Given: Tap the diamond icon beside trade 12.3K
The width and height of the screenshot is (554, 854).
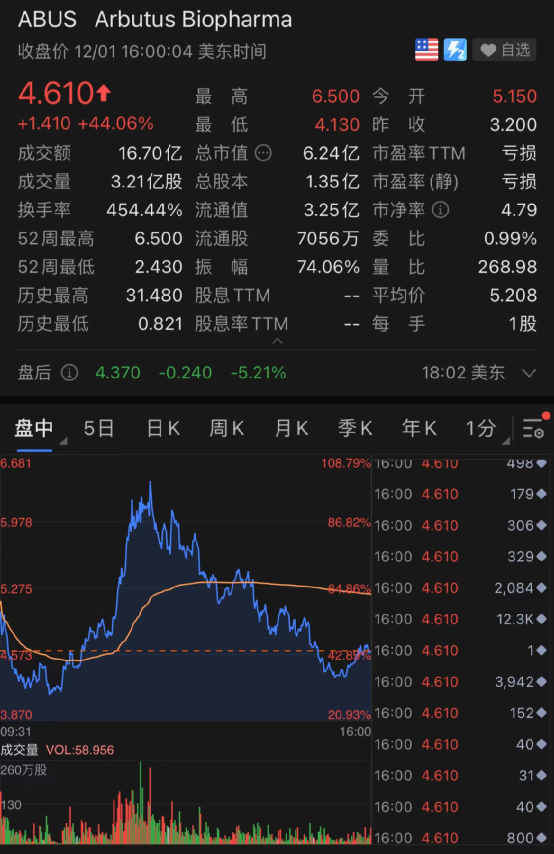Looking at the screenshot, I should [x=541, y=619].
